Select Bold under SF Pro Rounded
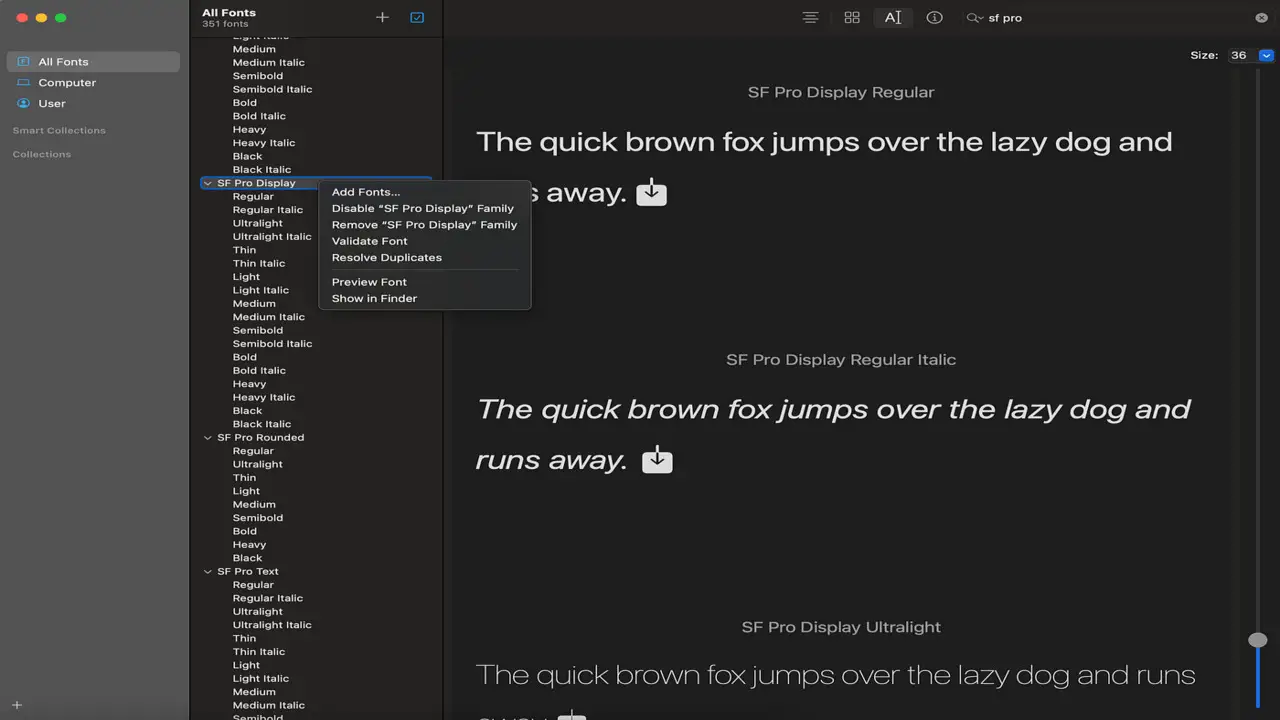1280x720 pixels. tap(245, 531)
